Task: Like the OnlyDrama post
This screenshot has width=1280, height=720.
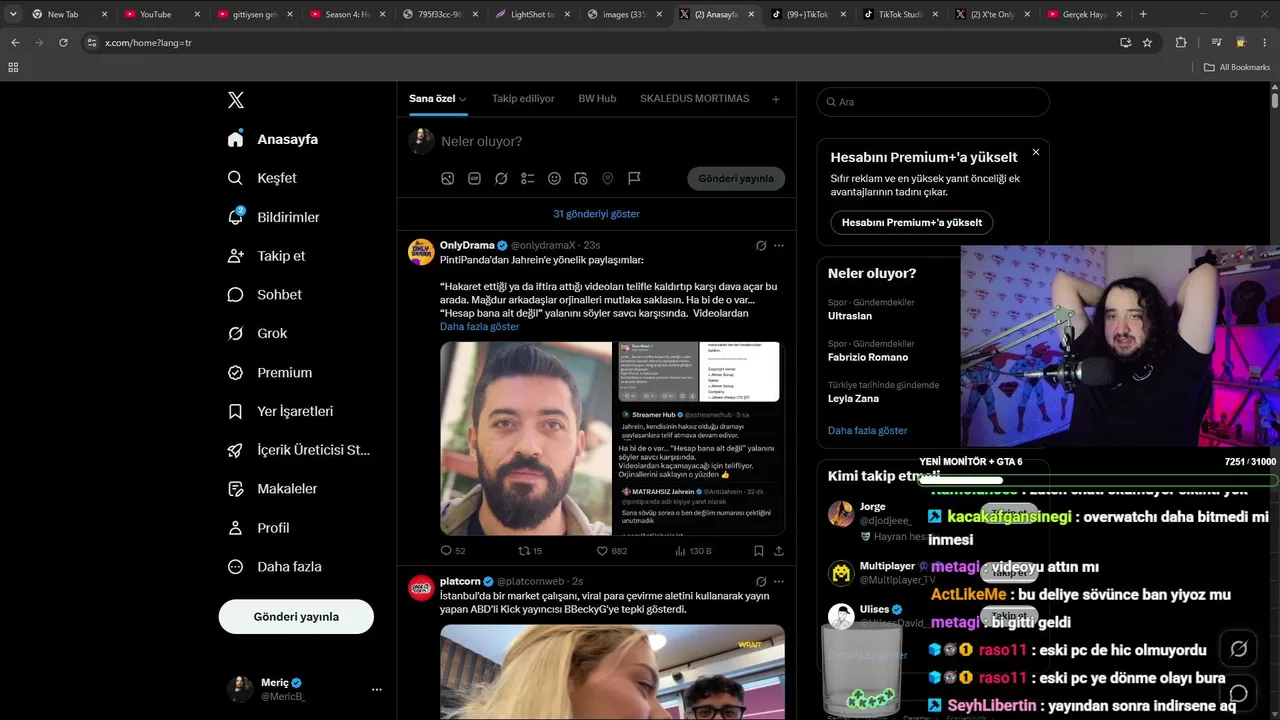Action: (x=612, y=551)
